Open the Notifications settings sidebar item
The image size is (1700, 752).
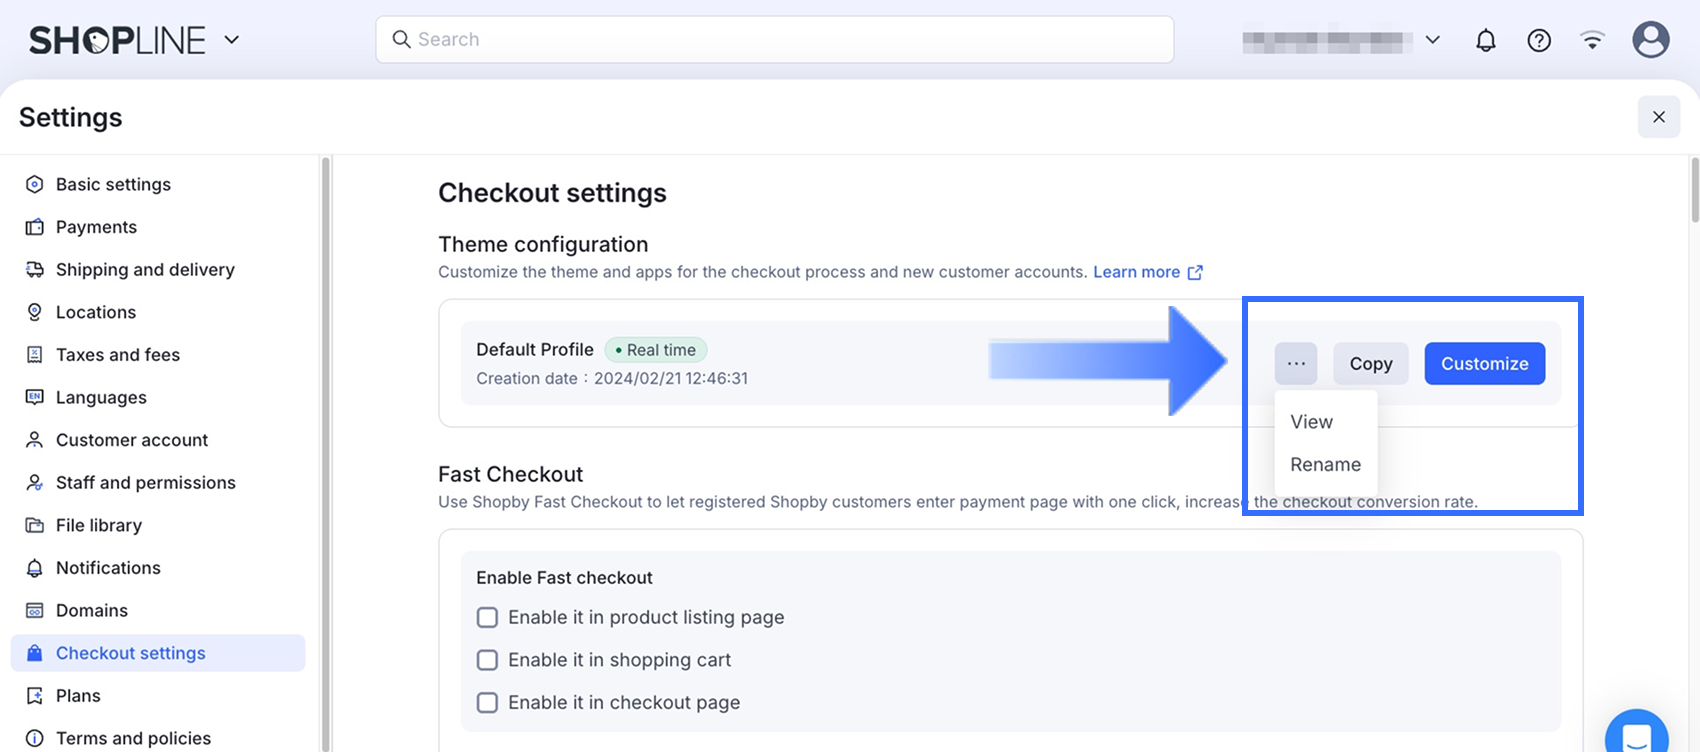tap(108, 568)
